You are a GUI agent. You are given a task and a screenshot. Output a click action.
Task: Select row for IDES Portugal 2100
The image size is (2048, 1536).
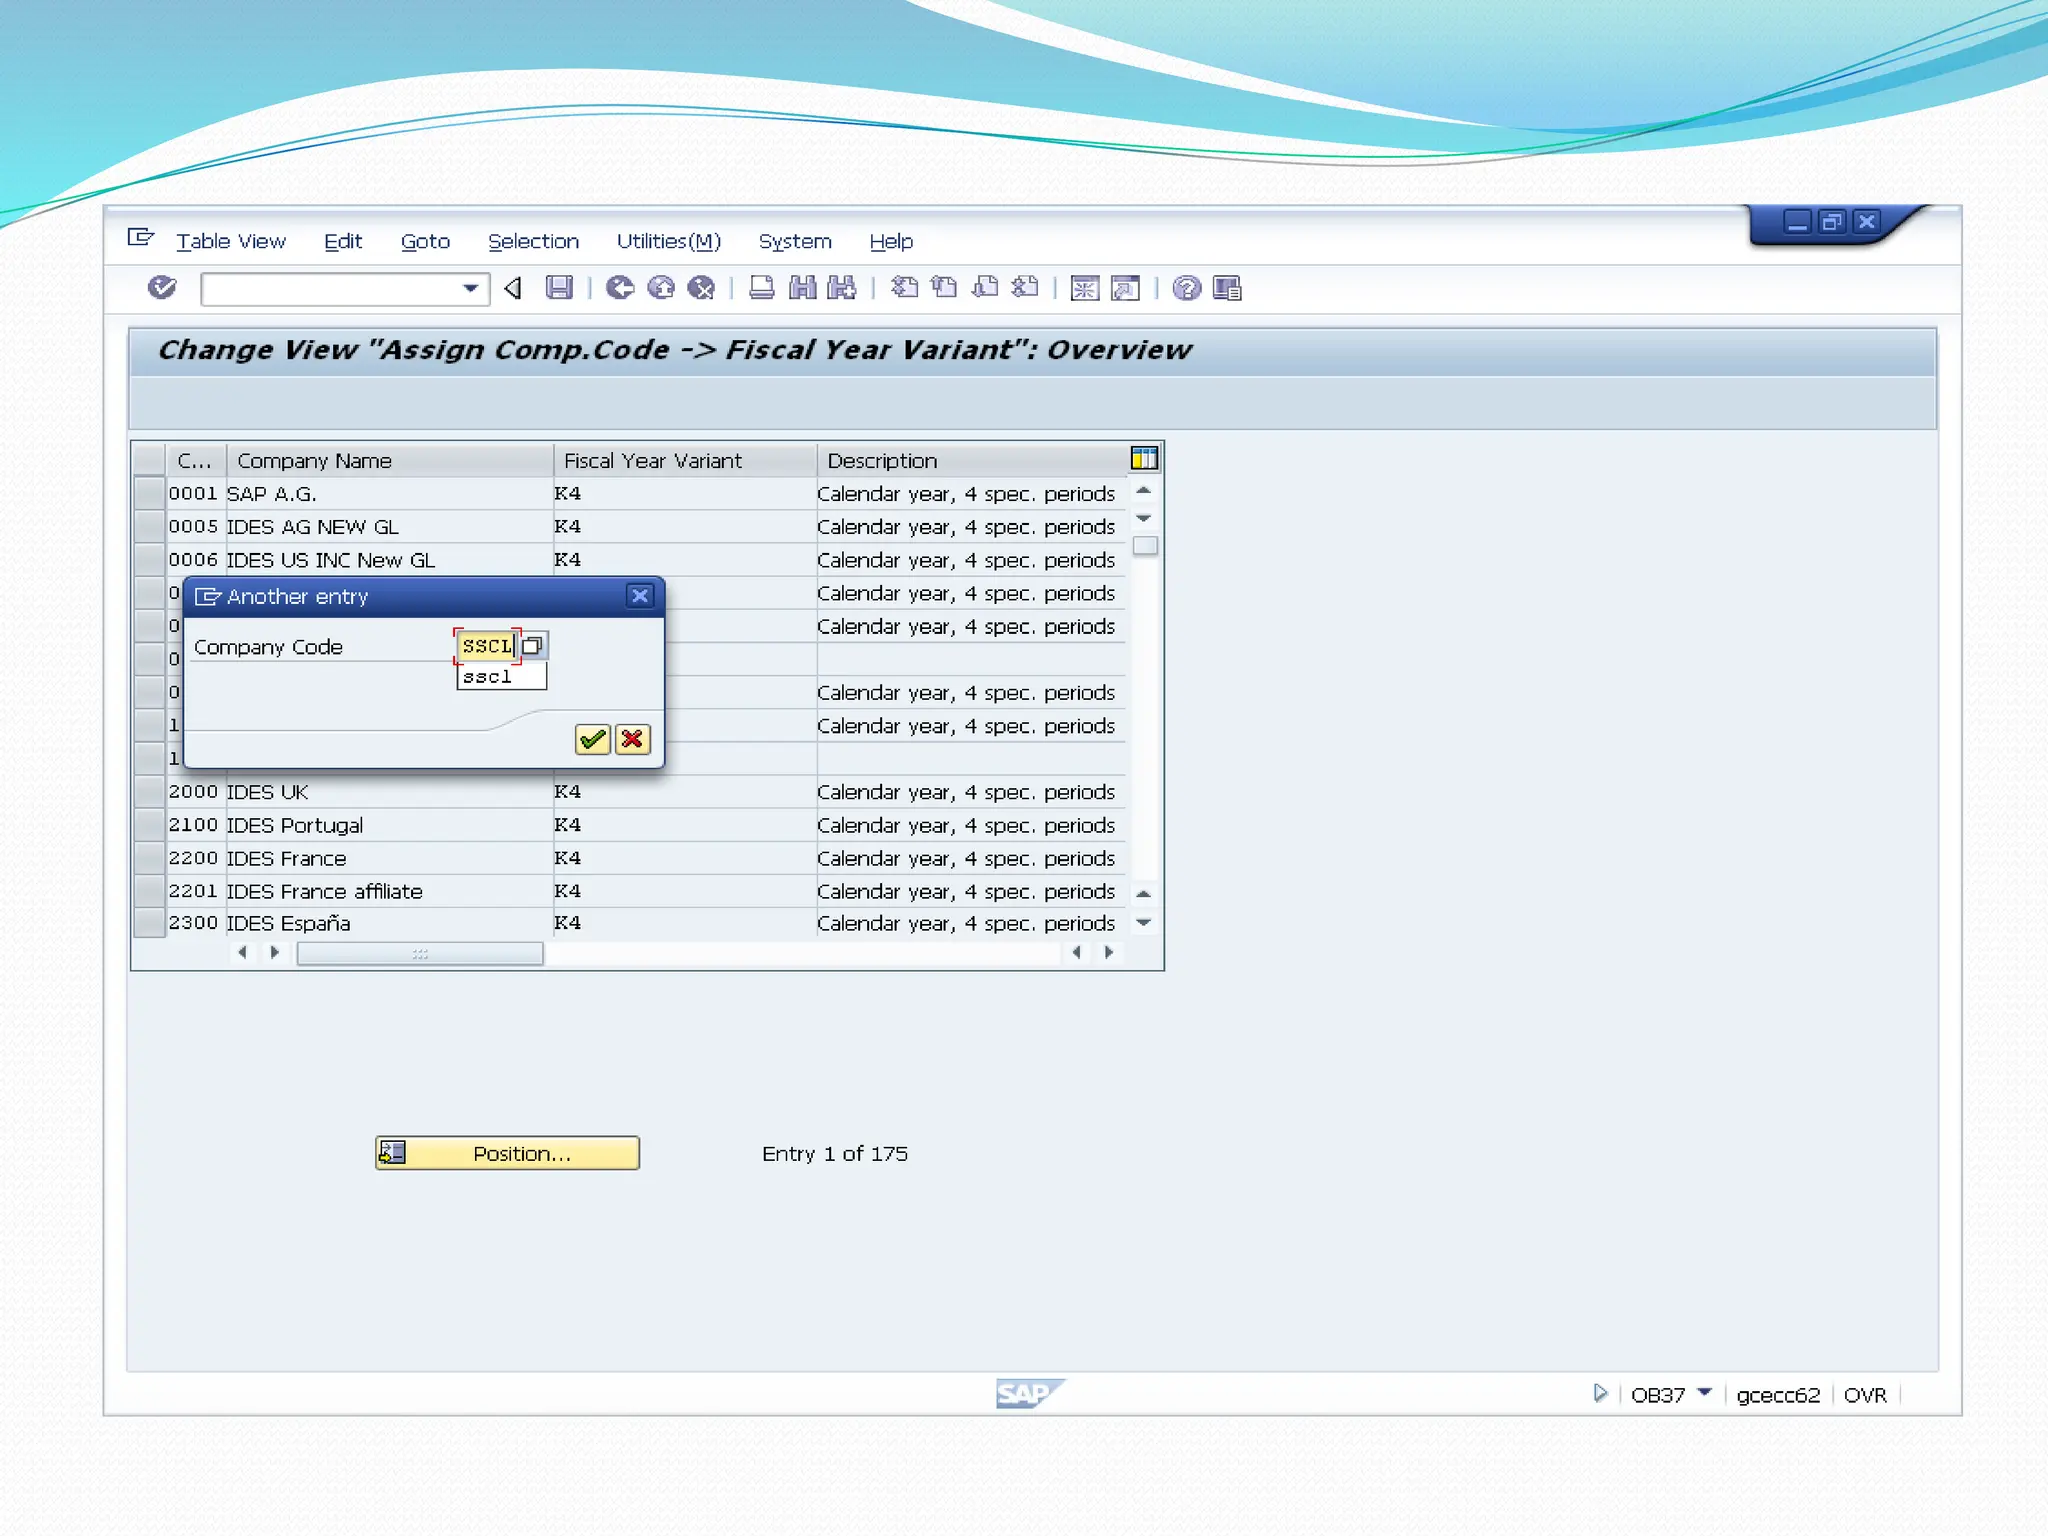tap(149, 824)
